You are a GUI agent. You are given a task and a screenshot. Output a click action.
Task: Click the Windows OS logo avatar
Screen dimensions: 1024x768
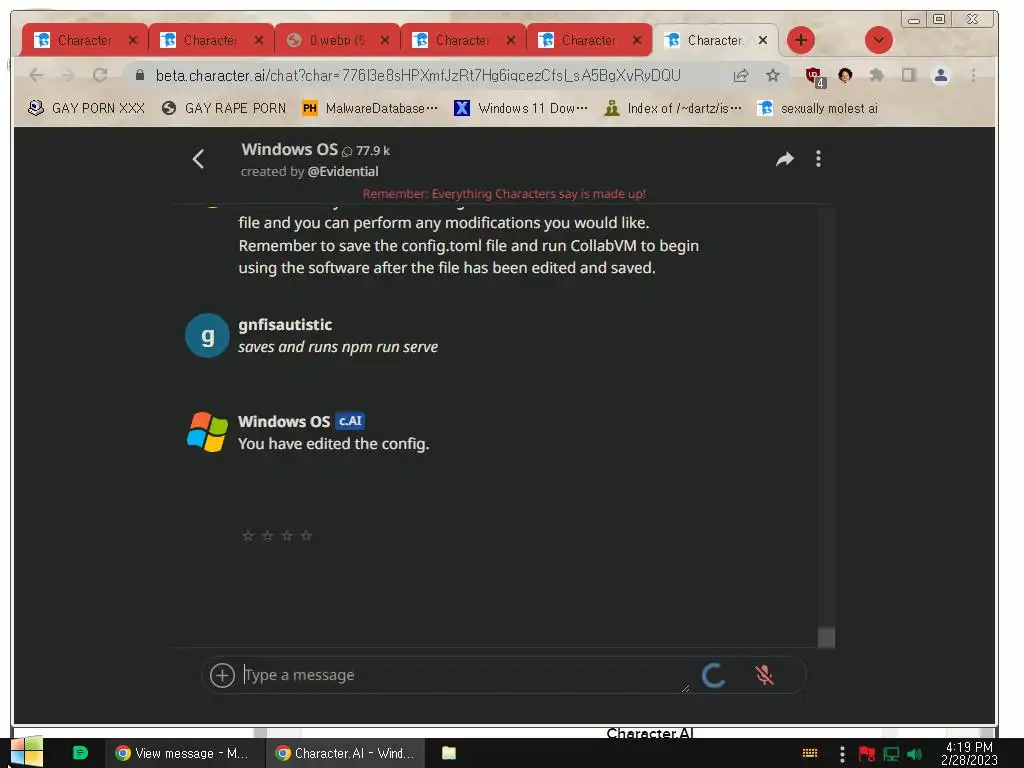click(207, 432)
